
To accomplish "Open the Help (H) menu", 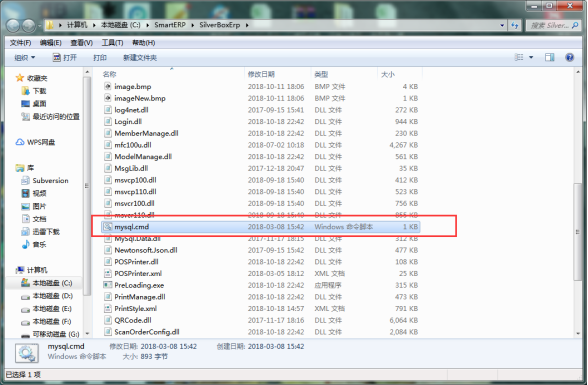I will (144, 43).
